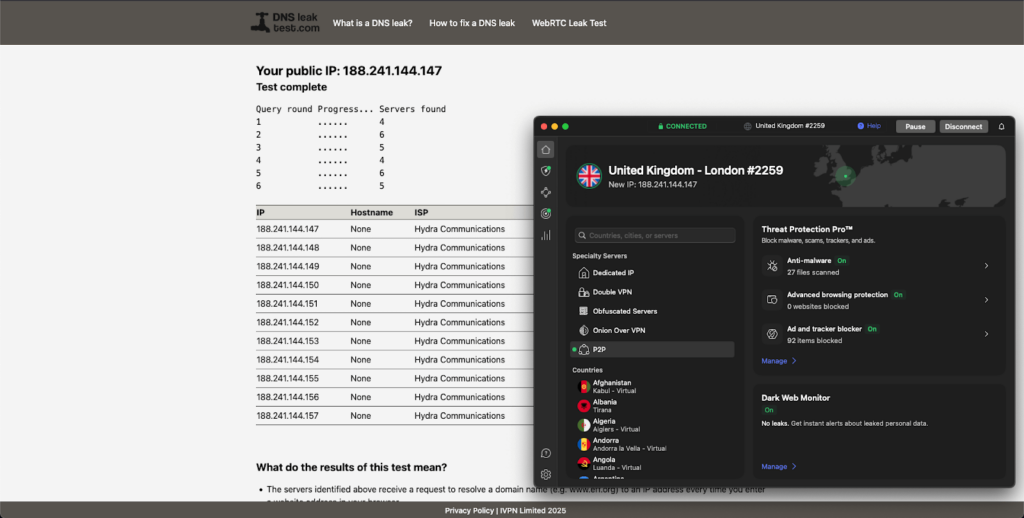Click the map location dot over UK
Screen dimensions: 1024x518
pyautogui.click(x=846, y=176)
